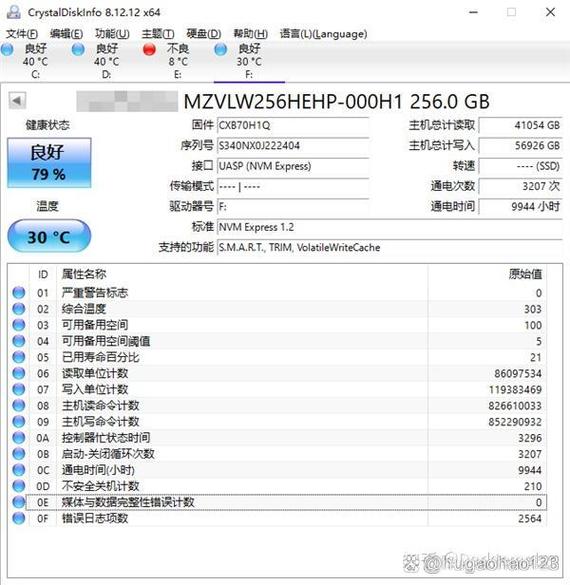Click the status icon of row 0F 错误日志项数

tap(19, 518)
